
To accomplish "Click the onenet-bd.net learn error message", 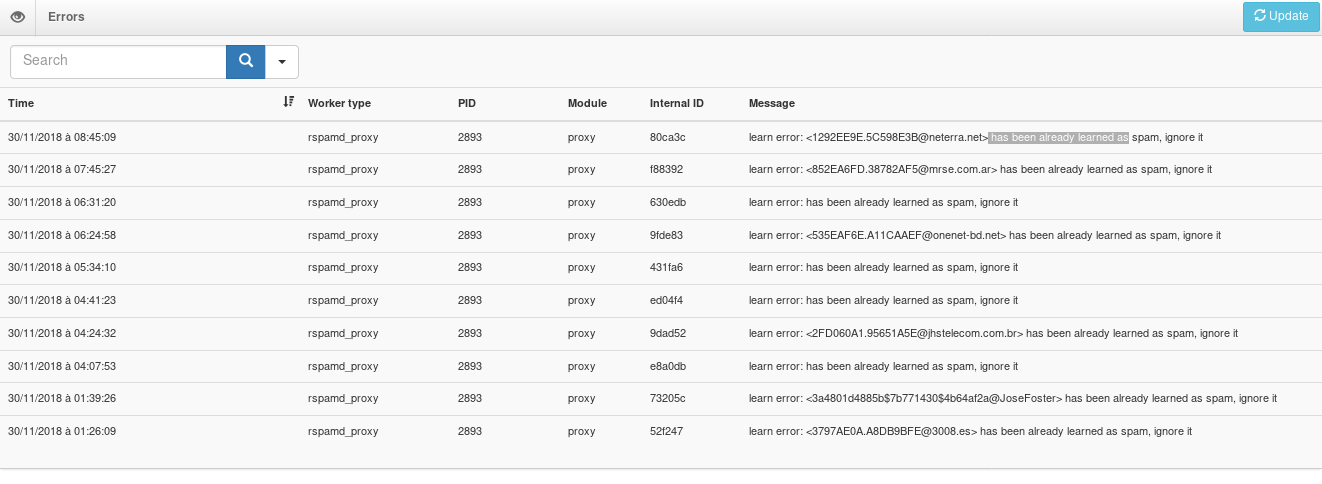I will click(985, 236).
